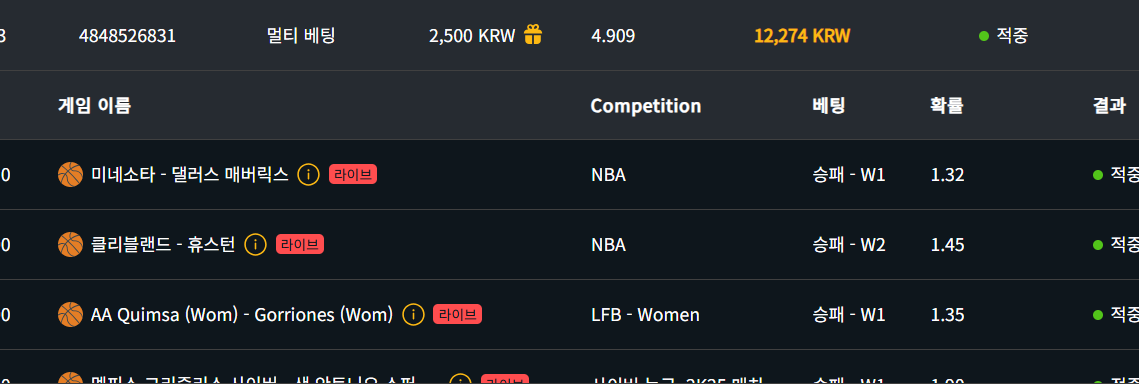Click the 게임 이름 column header

pyautogui.click(x=94, y=105)
